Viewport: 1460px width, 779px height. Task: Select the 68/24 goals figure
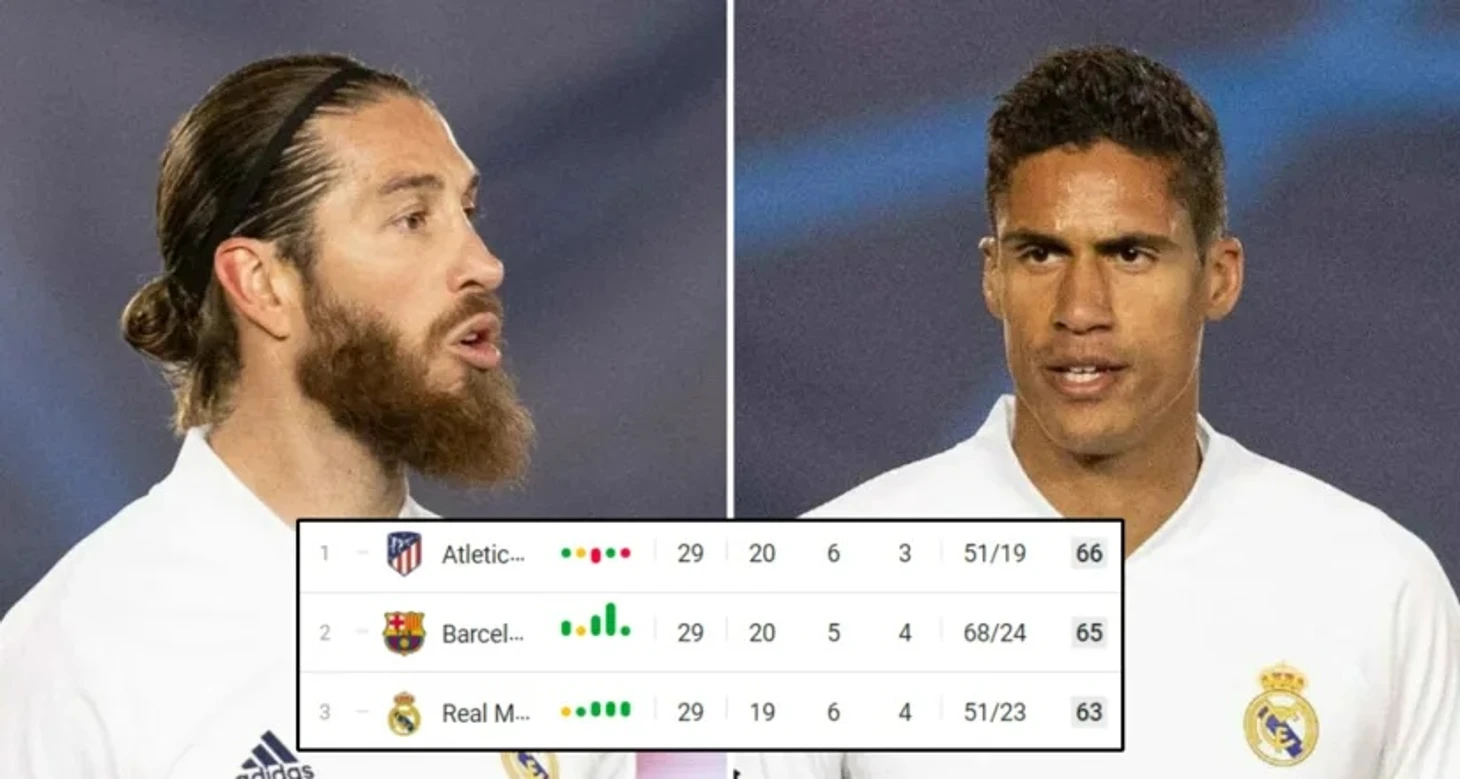click(994, 633)
